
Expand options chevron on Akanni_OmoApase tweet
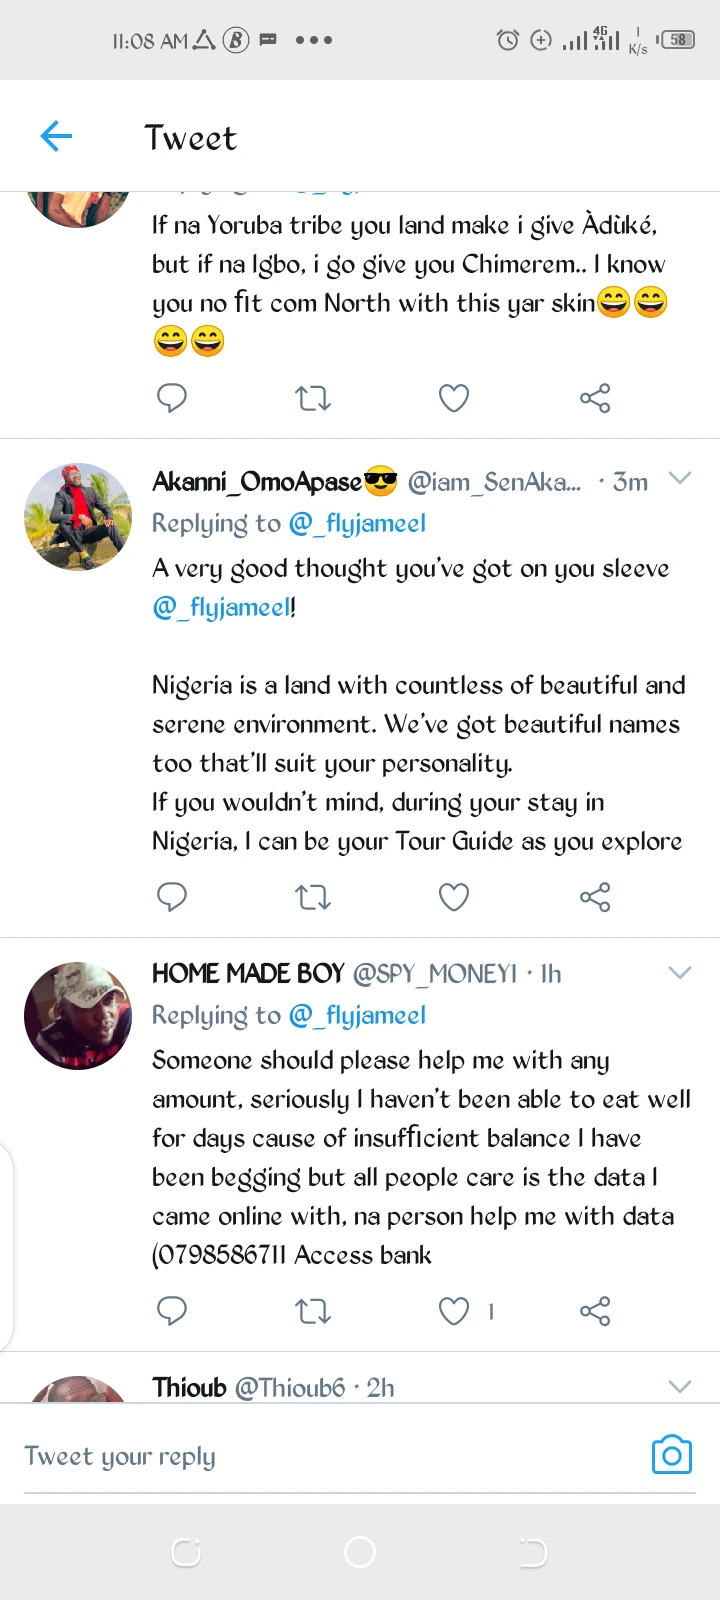(x=680, y=479)
